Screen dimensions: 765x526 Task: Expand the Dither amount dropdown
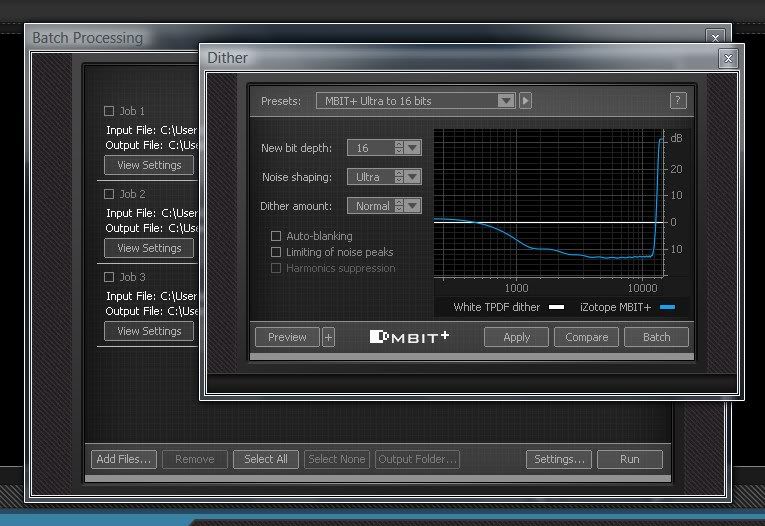(413, 206)
